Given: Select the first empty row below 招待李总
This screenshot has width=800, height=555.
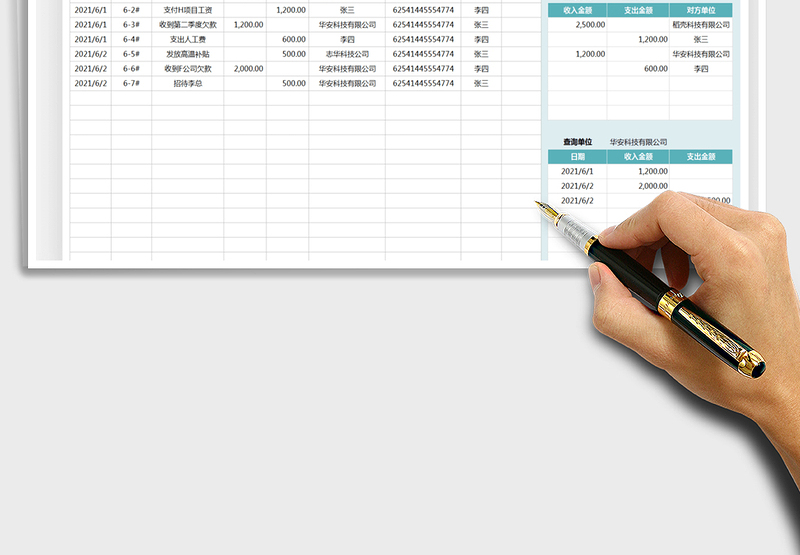Looking at the screenshot, I should (x=188, y=99).
